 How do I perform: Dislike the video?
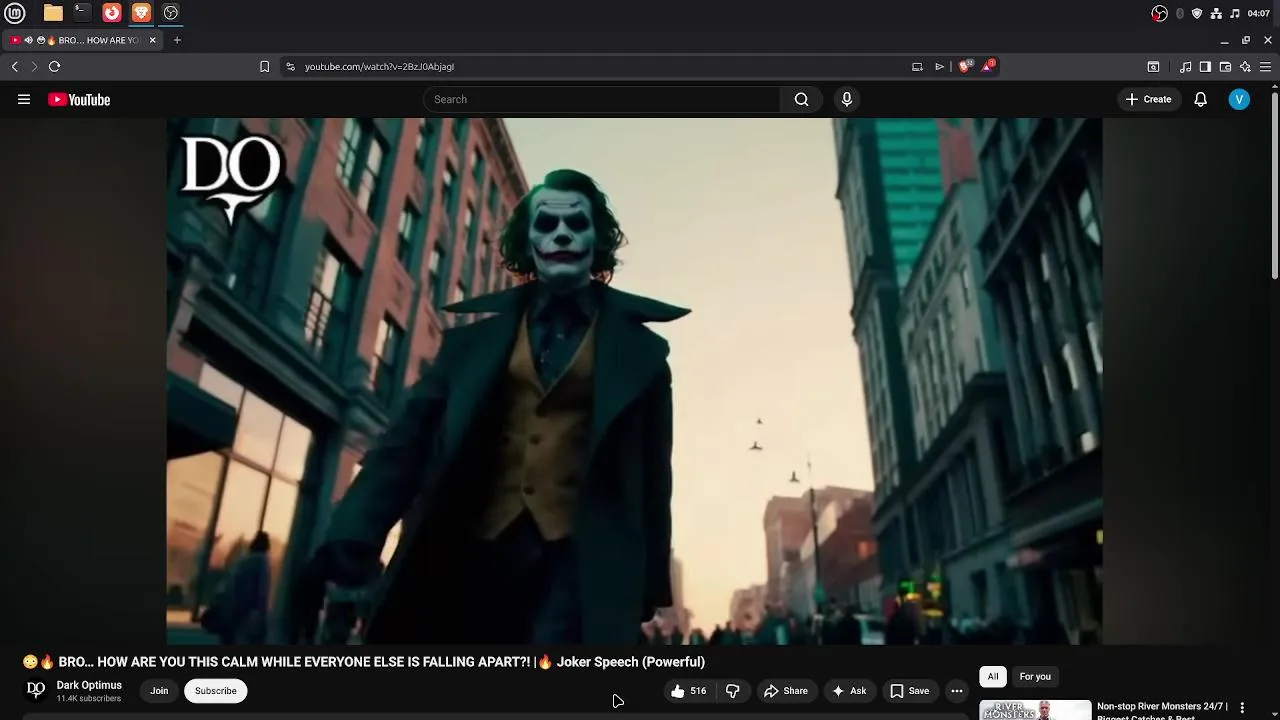tap(733, 691)
